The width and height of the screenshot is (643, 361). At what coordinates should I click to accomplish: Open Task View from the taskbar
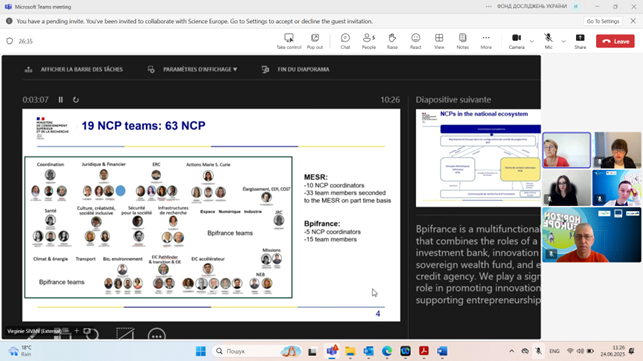point(312,351)
